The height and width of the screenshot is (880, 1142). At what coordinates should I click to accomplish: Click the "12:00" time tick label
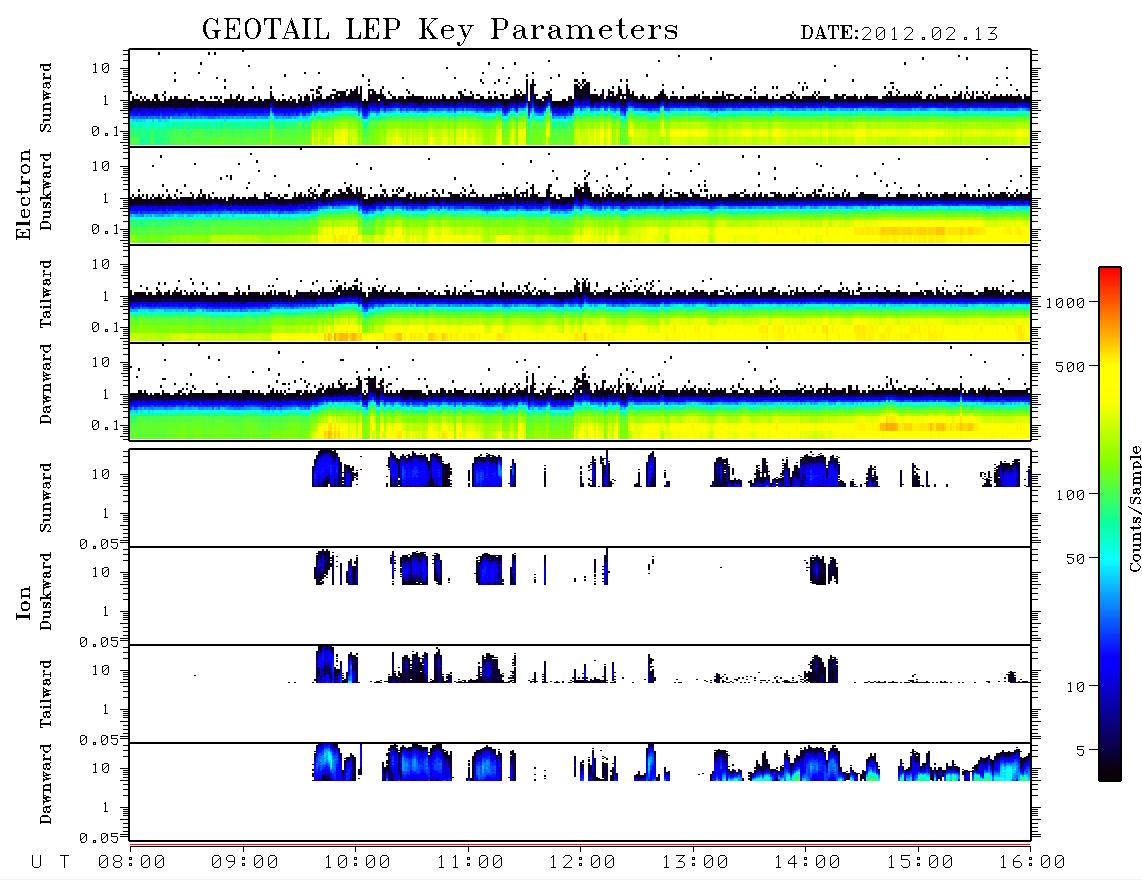coord(582,862)
